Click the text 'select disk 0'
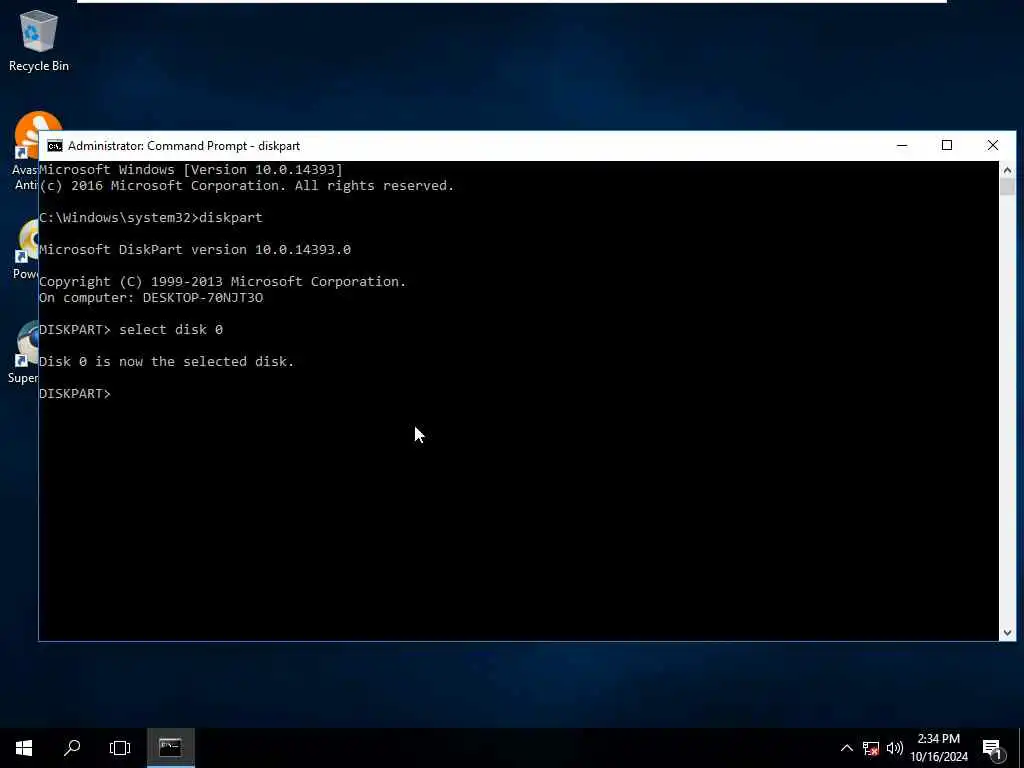The image size is (1024, 768). coord(171,329)
